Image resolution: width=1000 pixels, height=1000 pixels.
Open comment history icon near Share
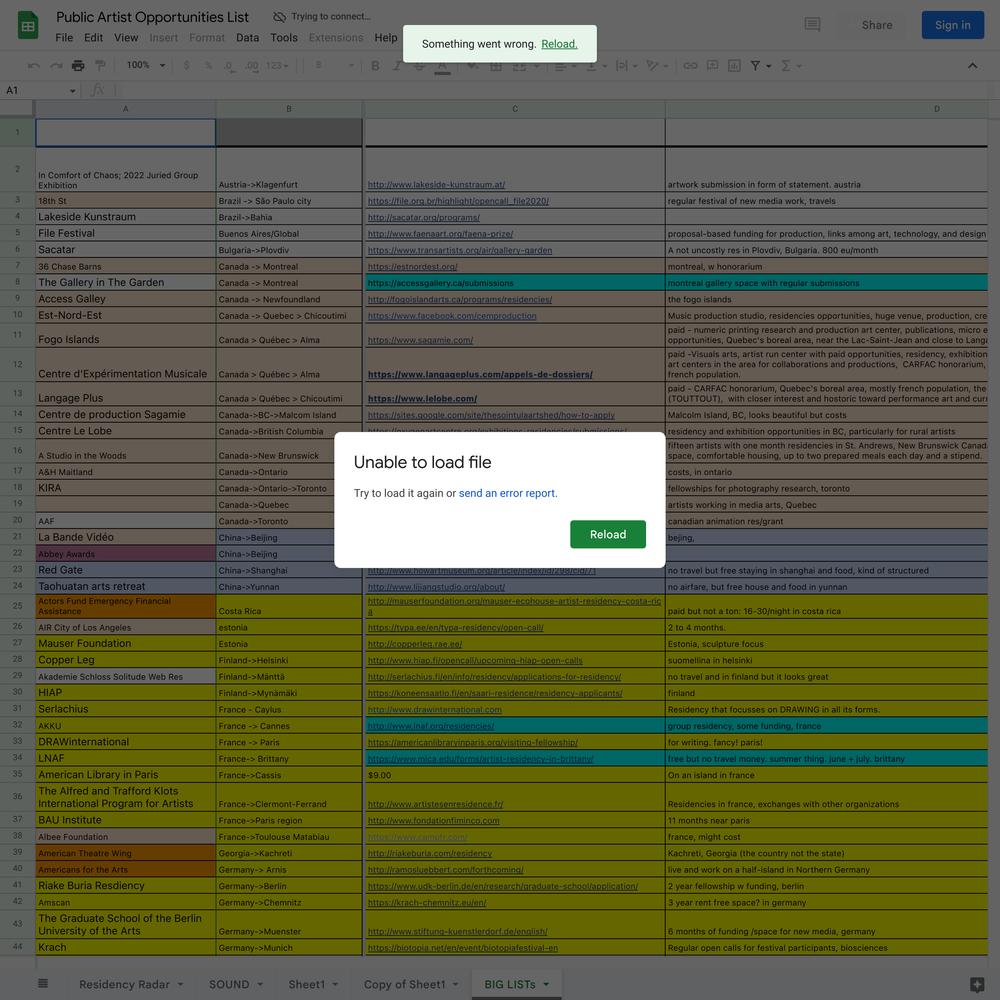pos(812,25)
